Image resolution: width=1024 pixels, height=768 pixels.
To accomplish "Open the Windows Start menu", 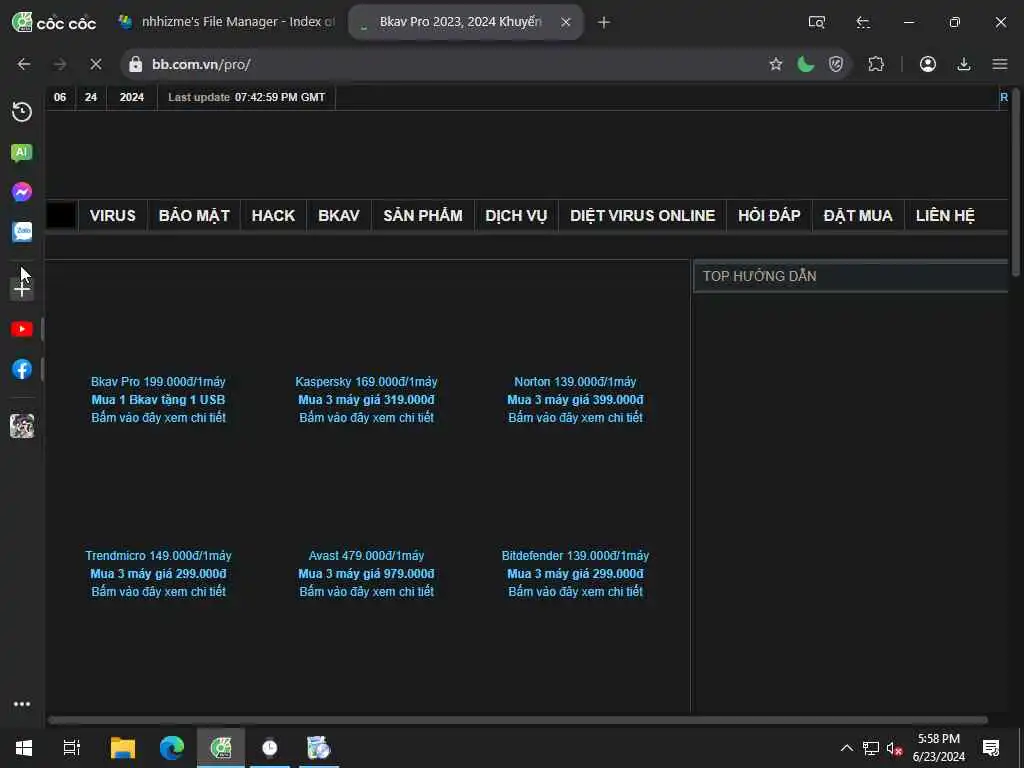I will coord(24,748).
